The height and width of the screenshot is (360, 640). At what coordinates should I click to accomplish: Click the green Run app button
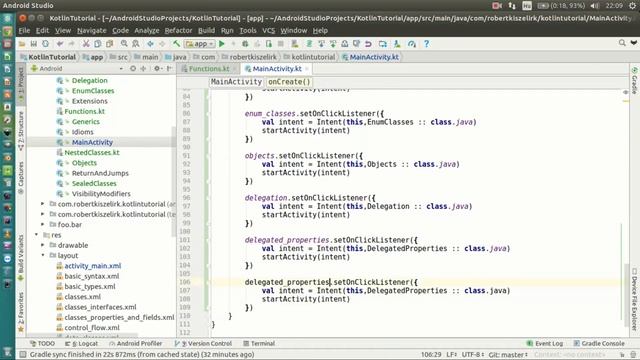[x=222, y=44]
